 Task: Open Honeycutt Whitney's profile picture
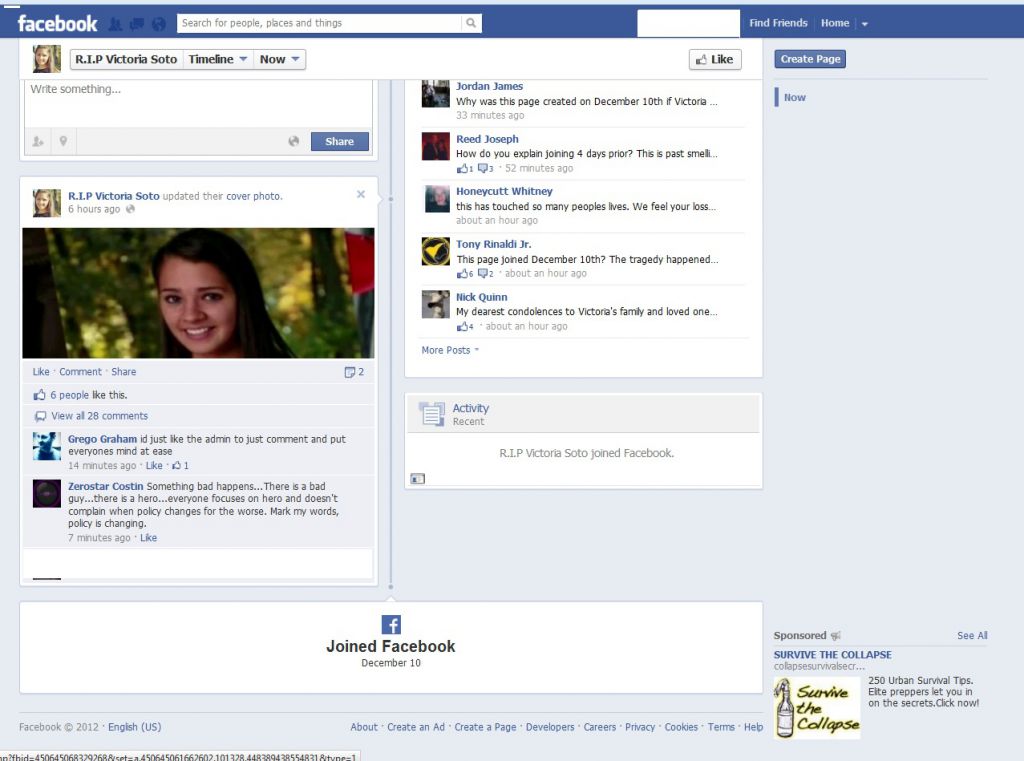(436, 199)
